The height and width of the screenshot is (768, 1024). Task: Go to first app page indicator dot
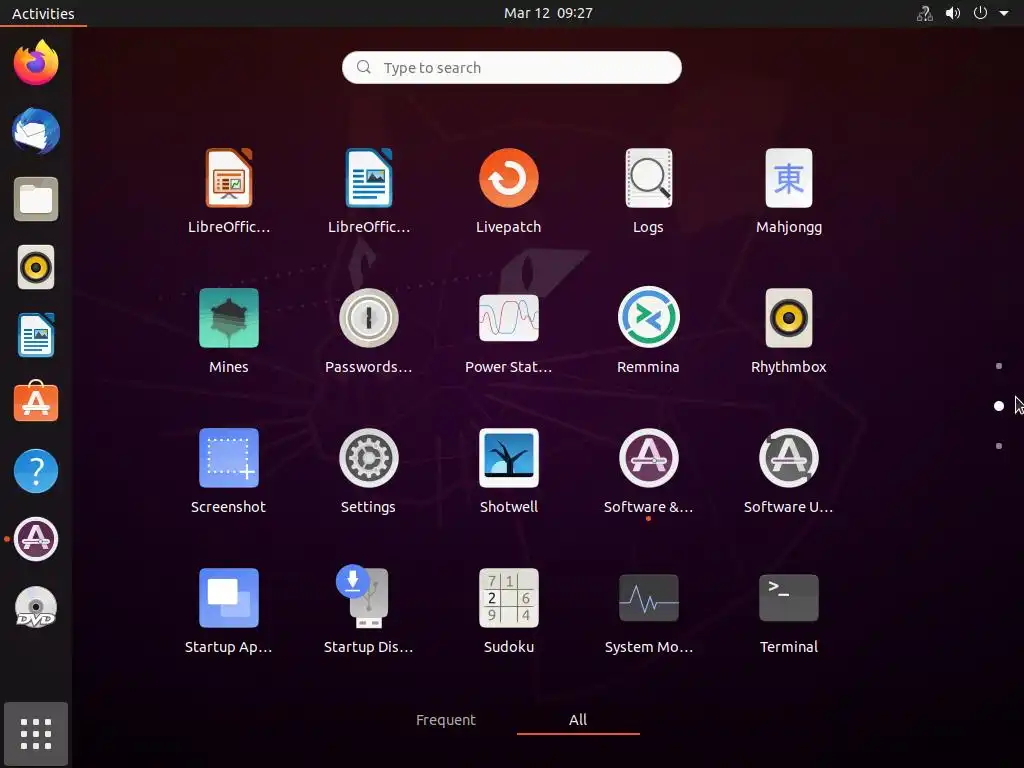coord(999,366)
